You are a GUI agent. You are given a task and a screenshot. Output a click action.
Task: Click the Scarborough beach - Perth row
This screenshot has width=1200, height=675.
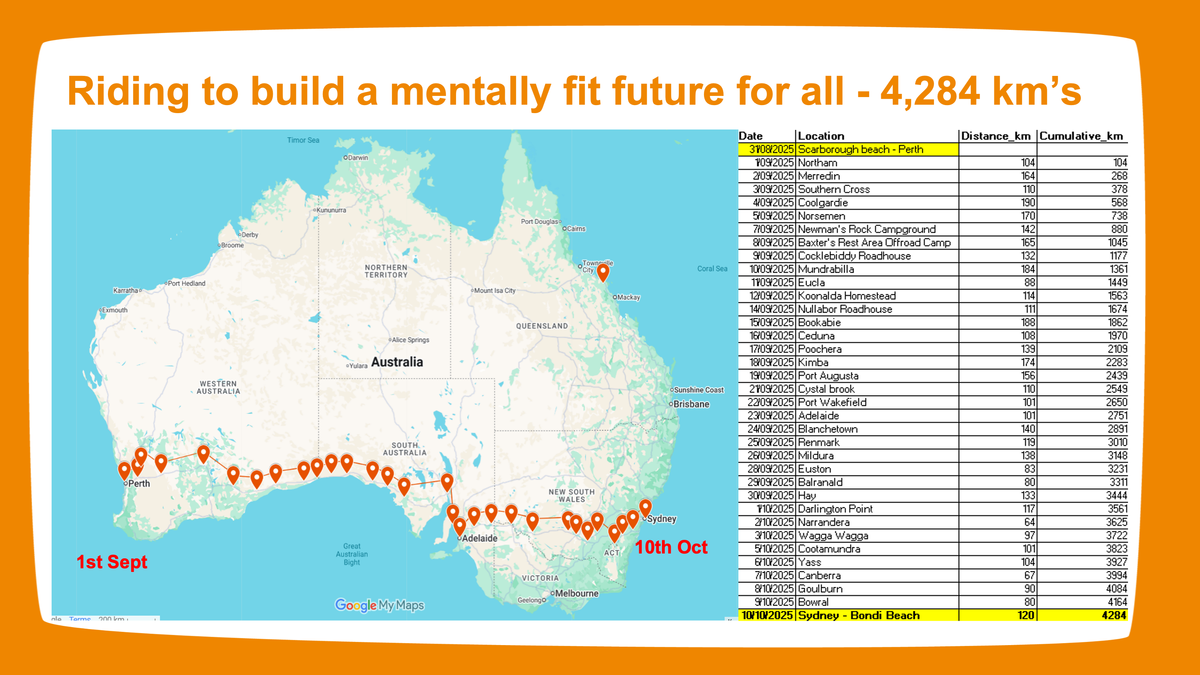click(x=860, y=149)
